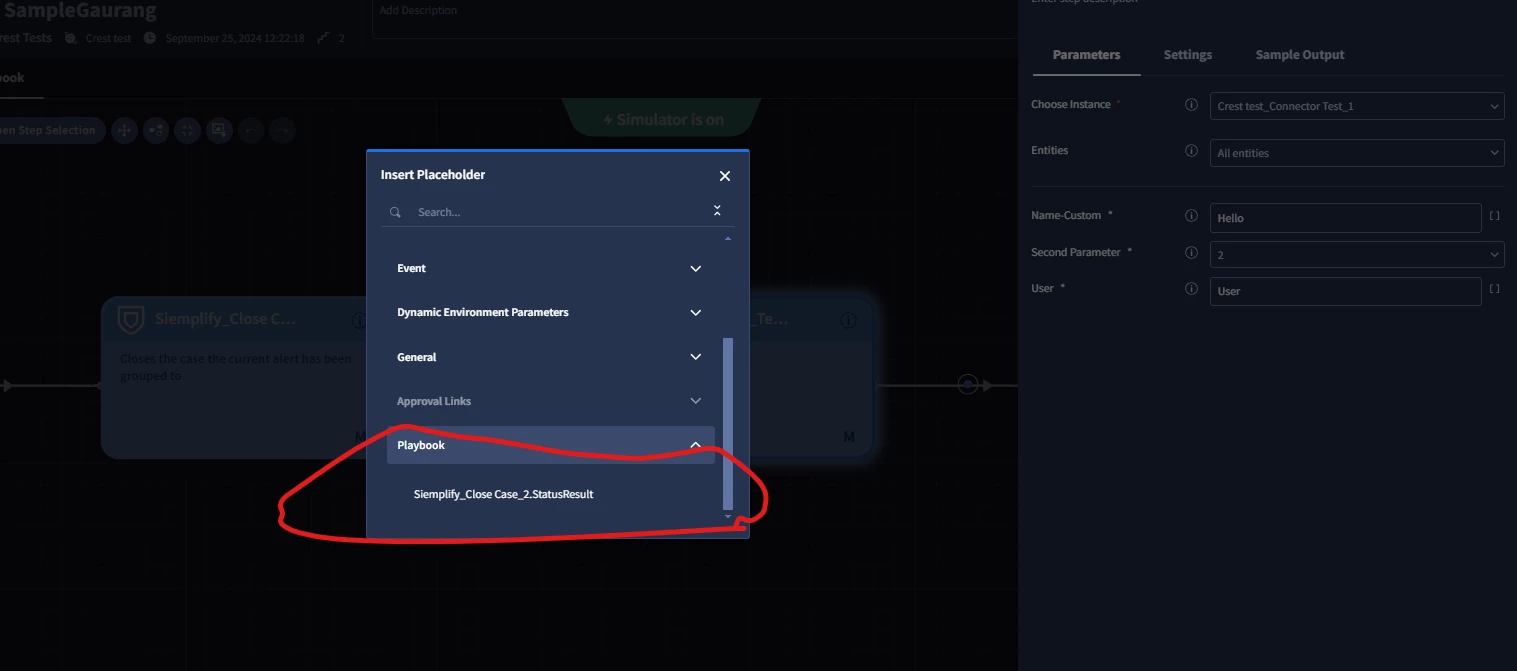Click the User input field
The height and width of the screenshot is (671, 1517).
1345,291
